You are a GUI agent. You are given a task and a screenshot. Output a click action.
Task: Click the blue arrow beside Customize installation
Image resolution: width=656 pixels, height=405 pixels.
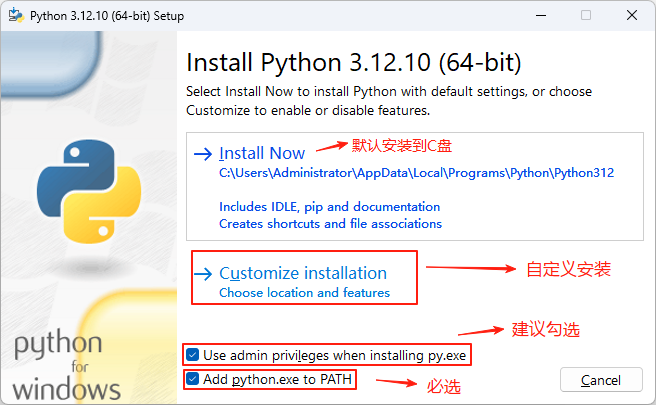[203, 274]
